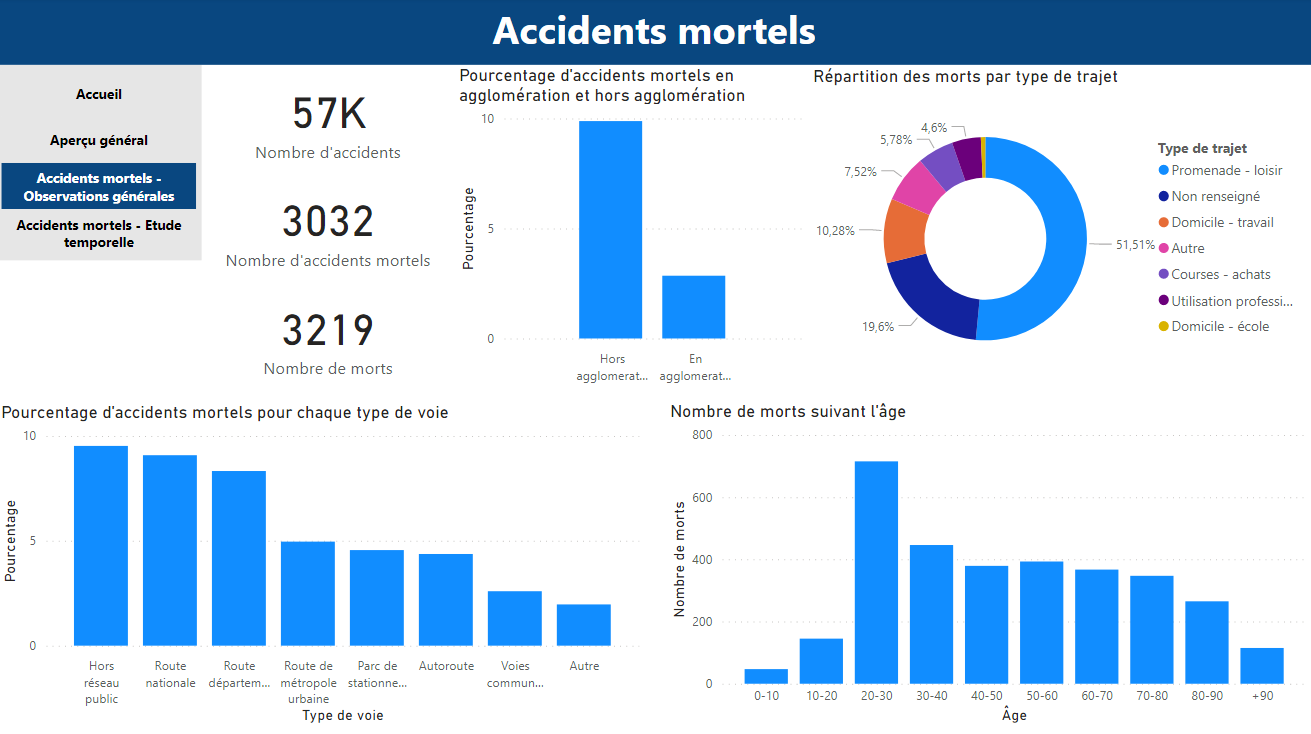Select the 10-20 age bar

point(821,662)
